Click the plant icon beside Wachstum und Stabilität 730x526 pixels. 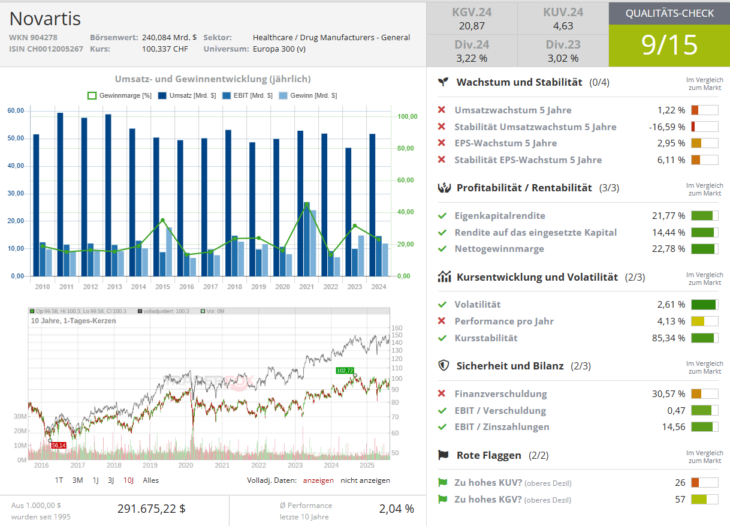(x=443, y=82)
